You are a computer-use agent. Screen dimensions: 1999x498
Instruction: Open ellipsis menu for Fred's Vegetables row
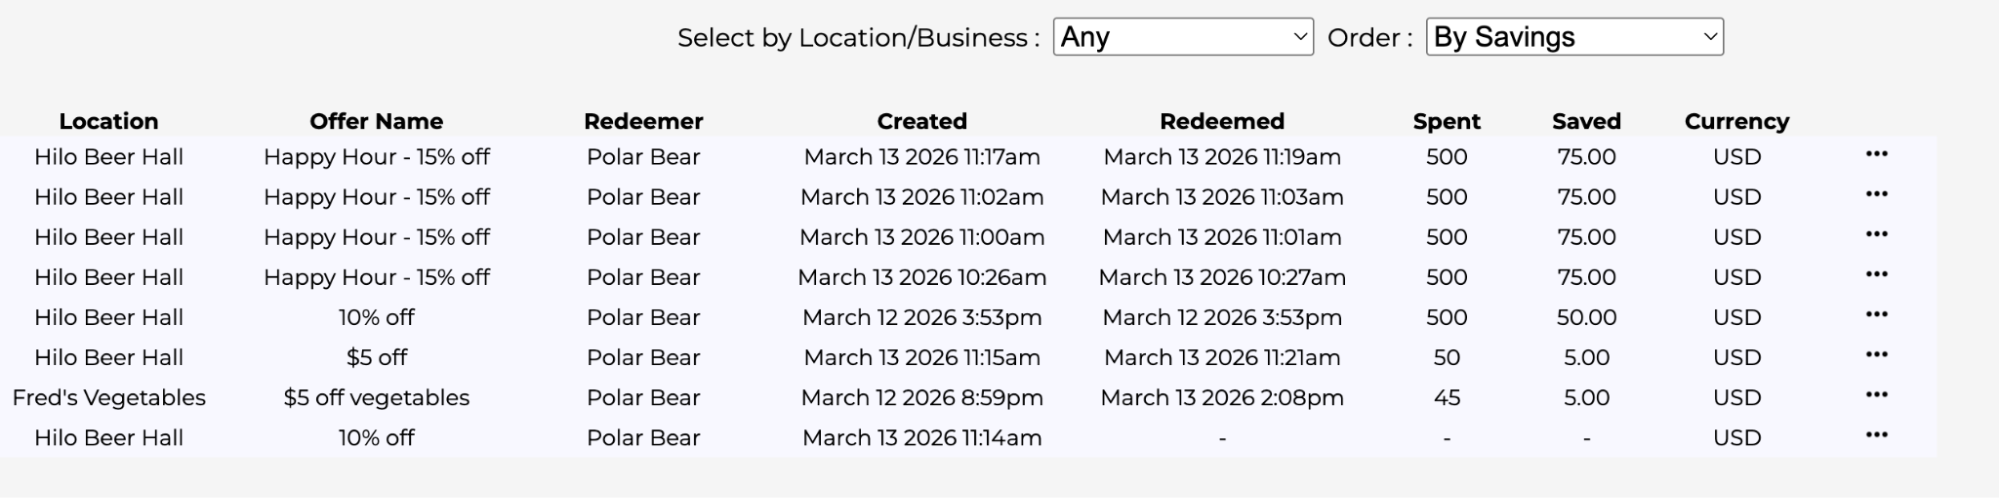point(1876,395)
